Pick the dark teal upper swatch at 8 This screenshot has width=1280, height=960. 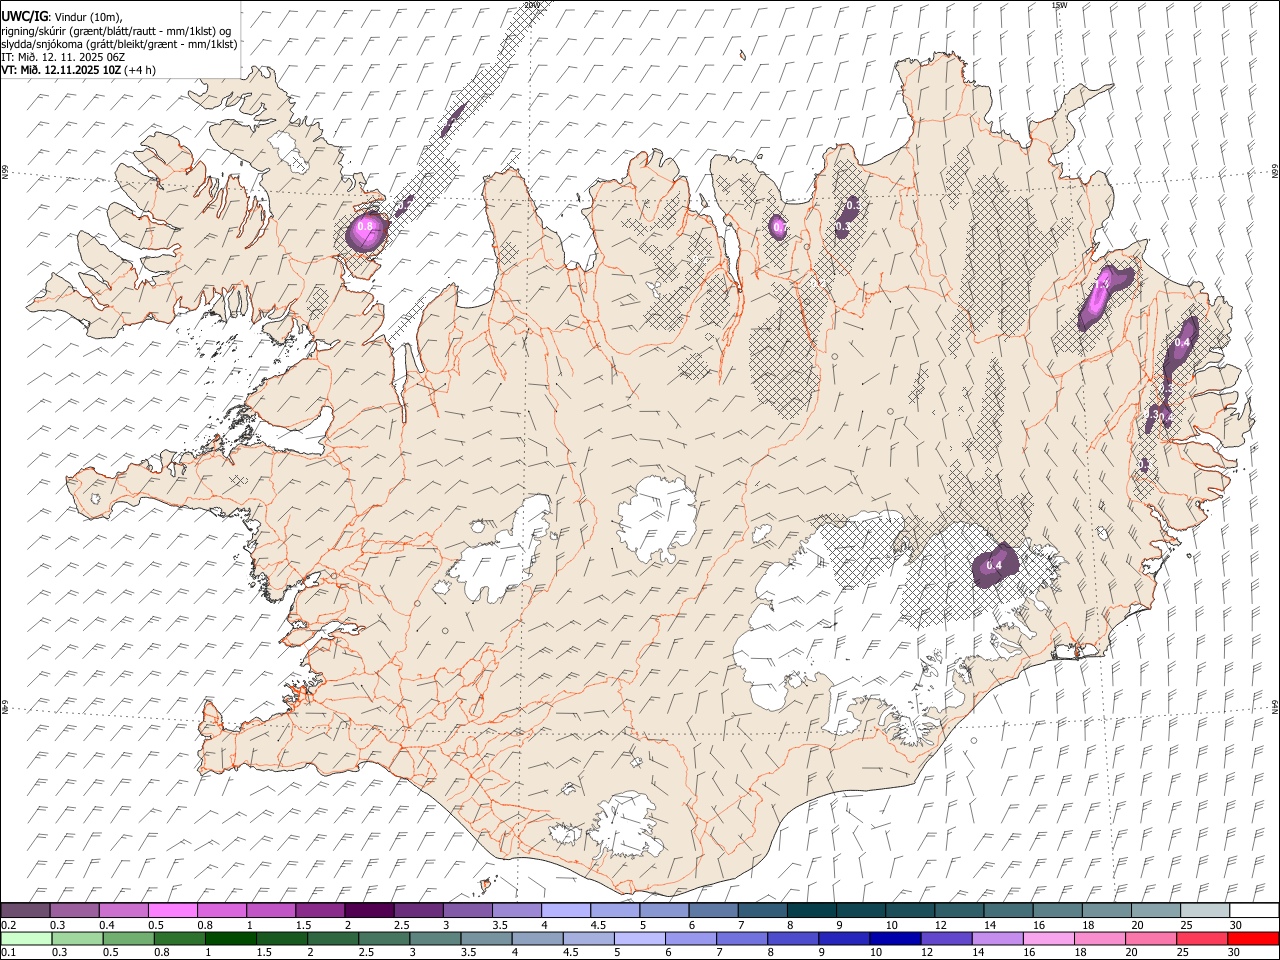[x=811, y=910]
